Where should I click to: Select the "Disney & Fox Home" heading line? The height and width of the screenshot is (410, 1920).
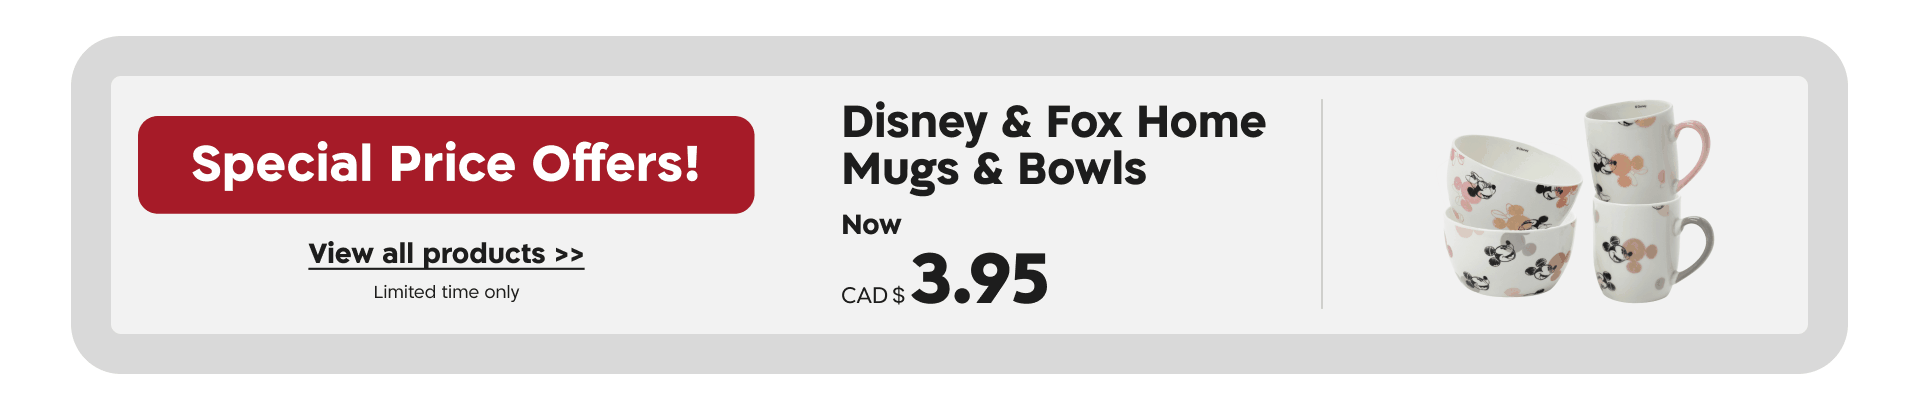[1053, 122]
